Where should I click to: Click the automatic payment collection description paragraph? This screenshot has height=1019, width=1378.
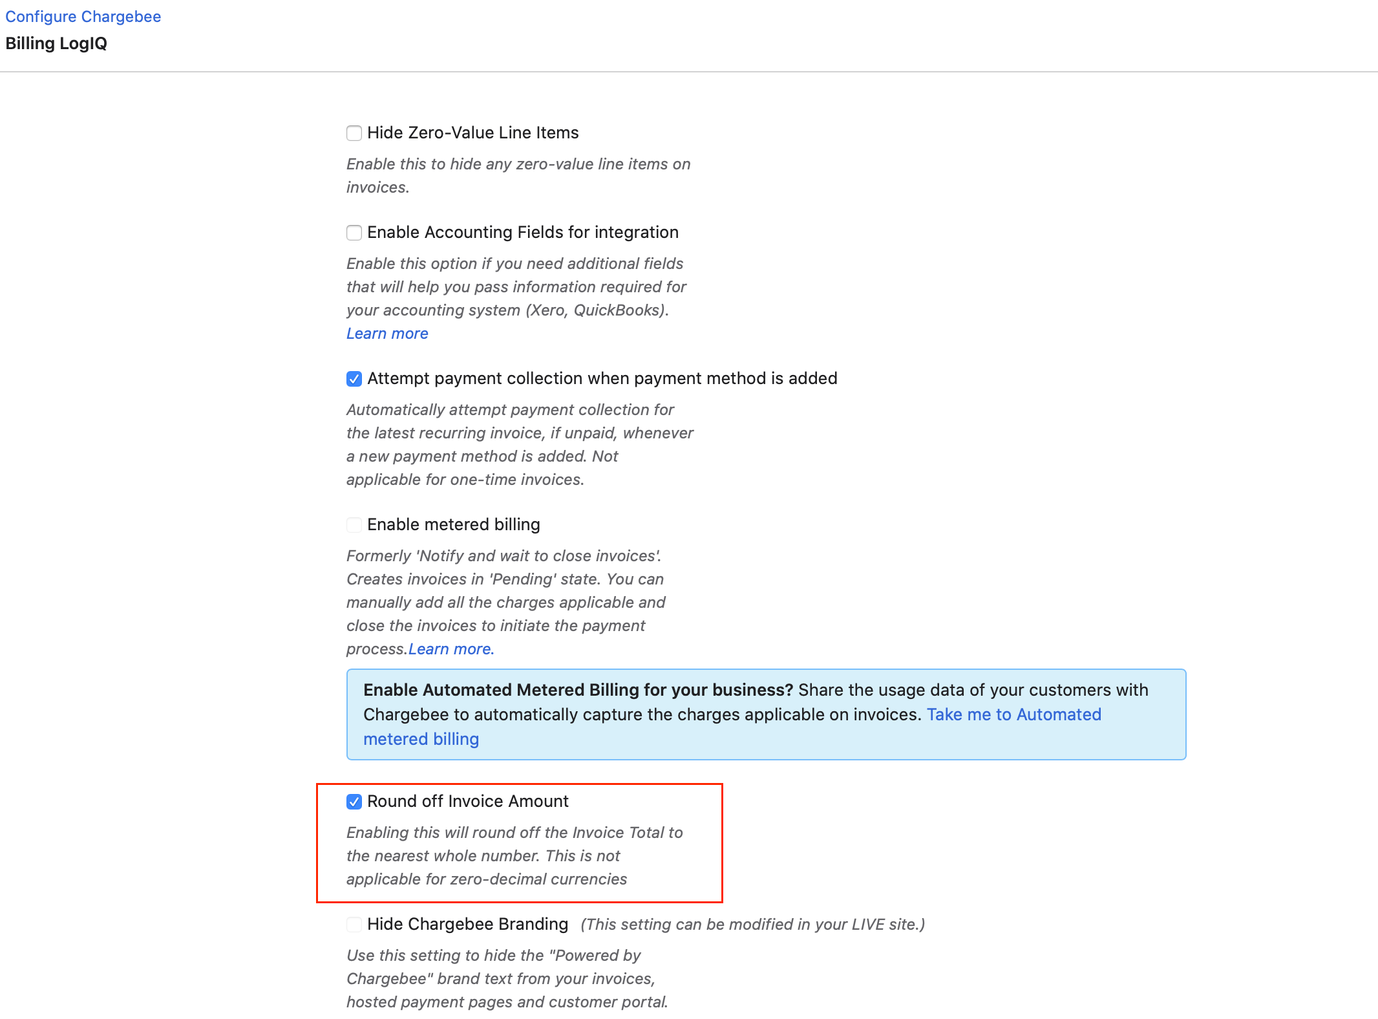click(519, 445)
